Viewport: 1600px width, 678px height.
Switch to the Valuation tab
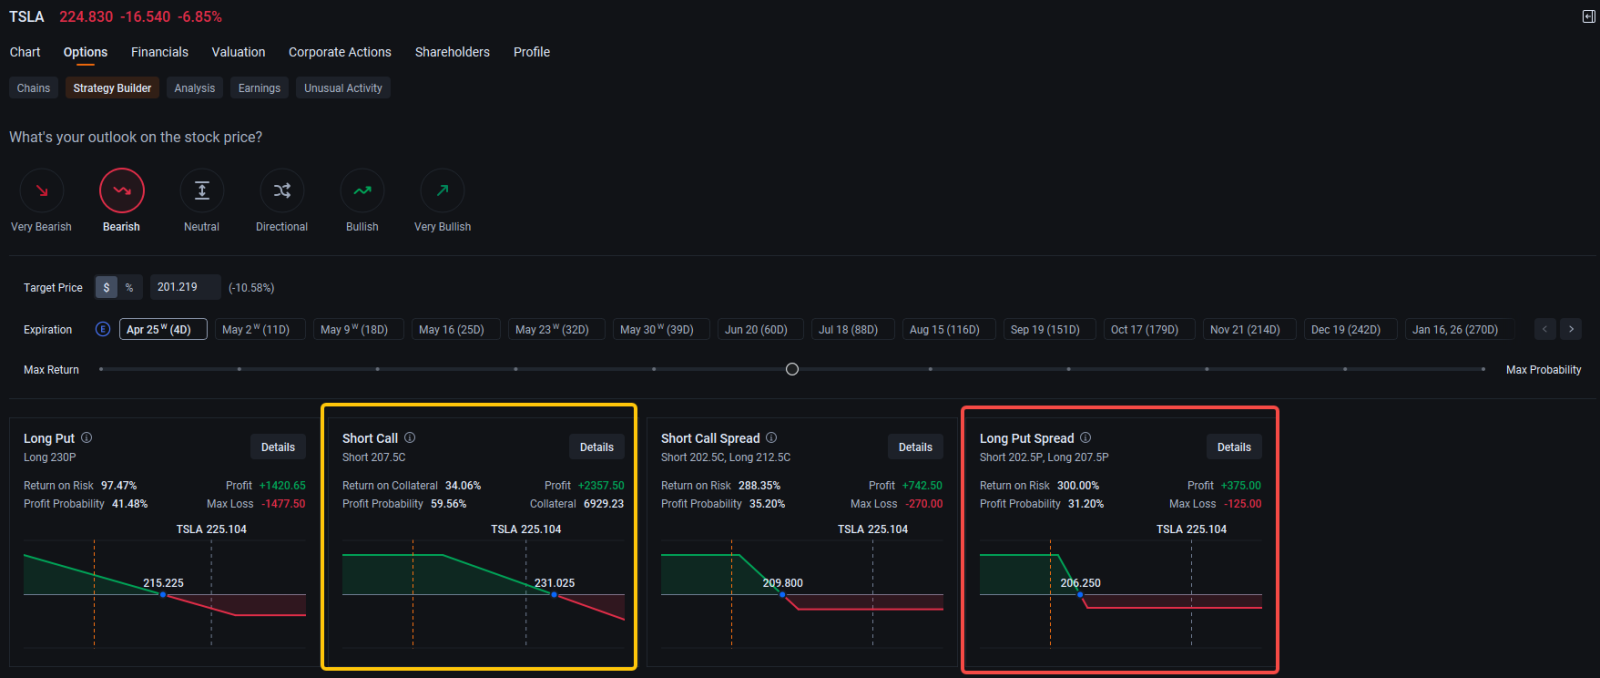coord(238,52)
